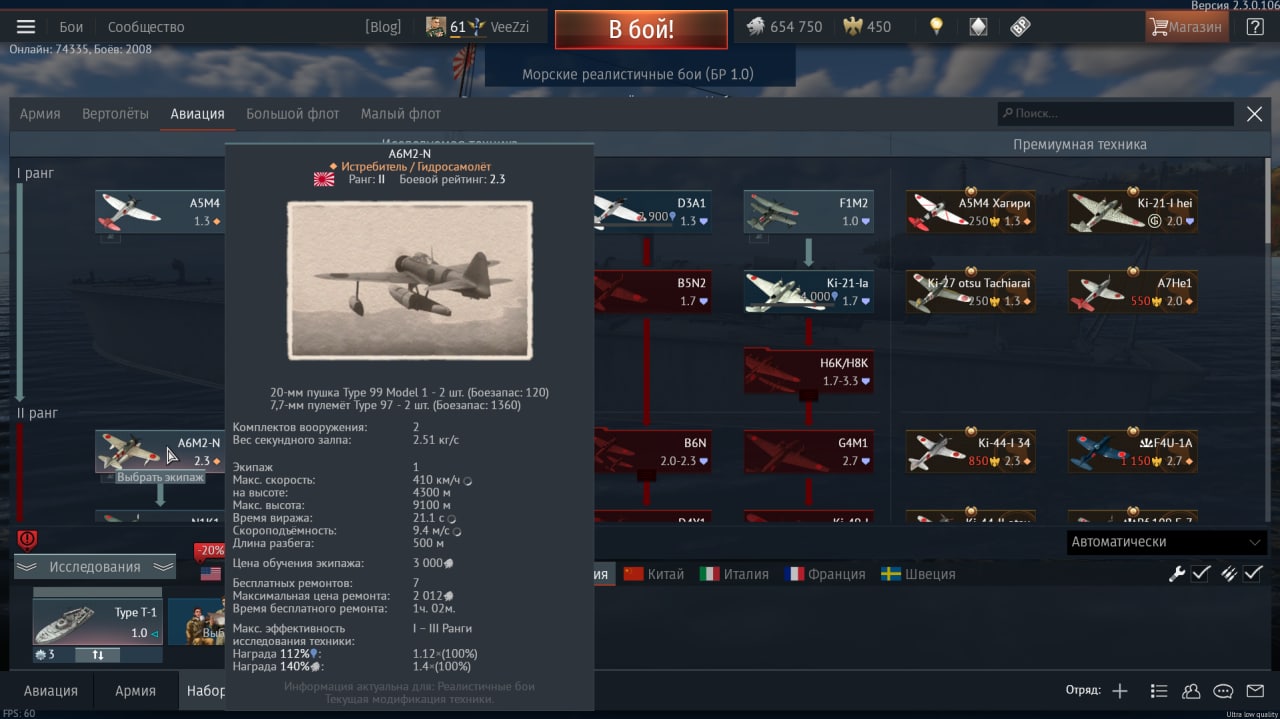Click the lightbulb hints icon

point(936,27)
